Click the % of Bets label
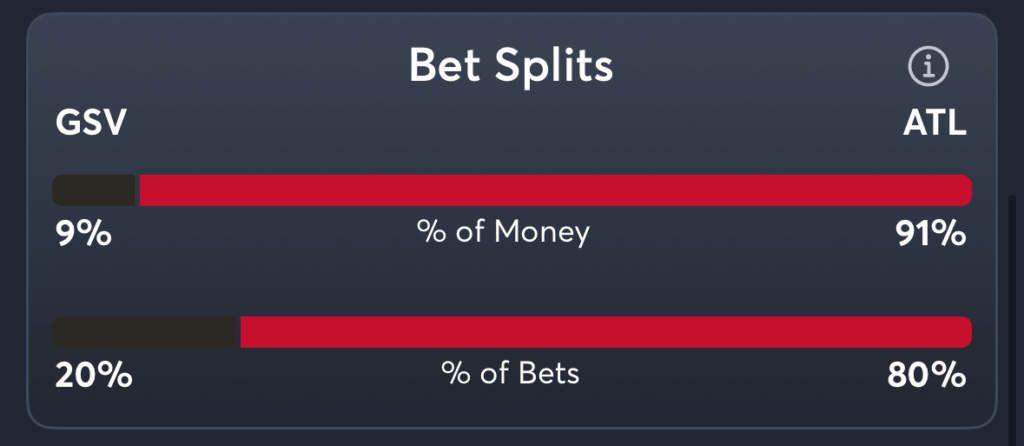The height and width of the screenshot is (446, 1024). 510,374
